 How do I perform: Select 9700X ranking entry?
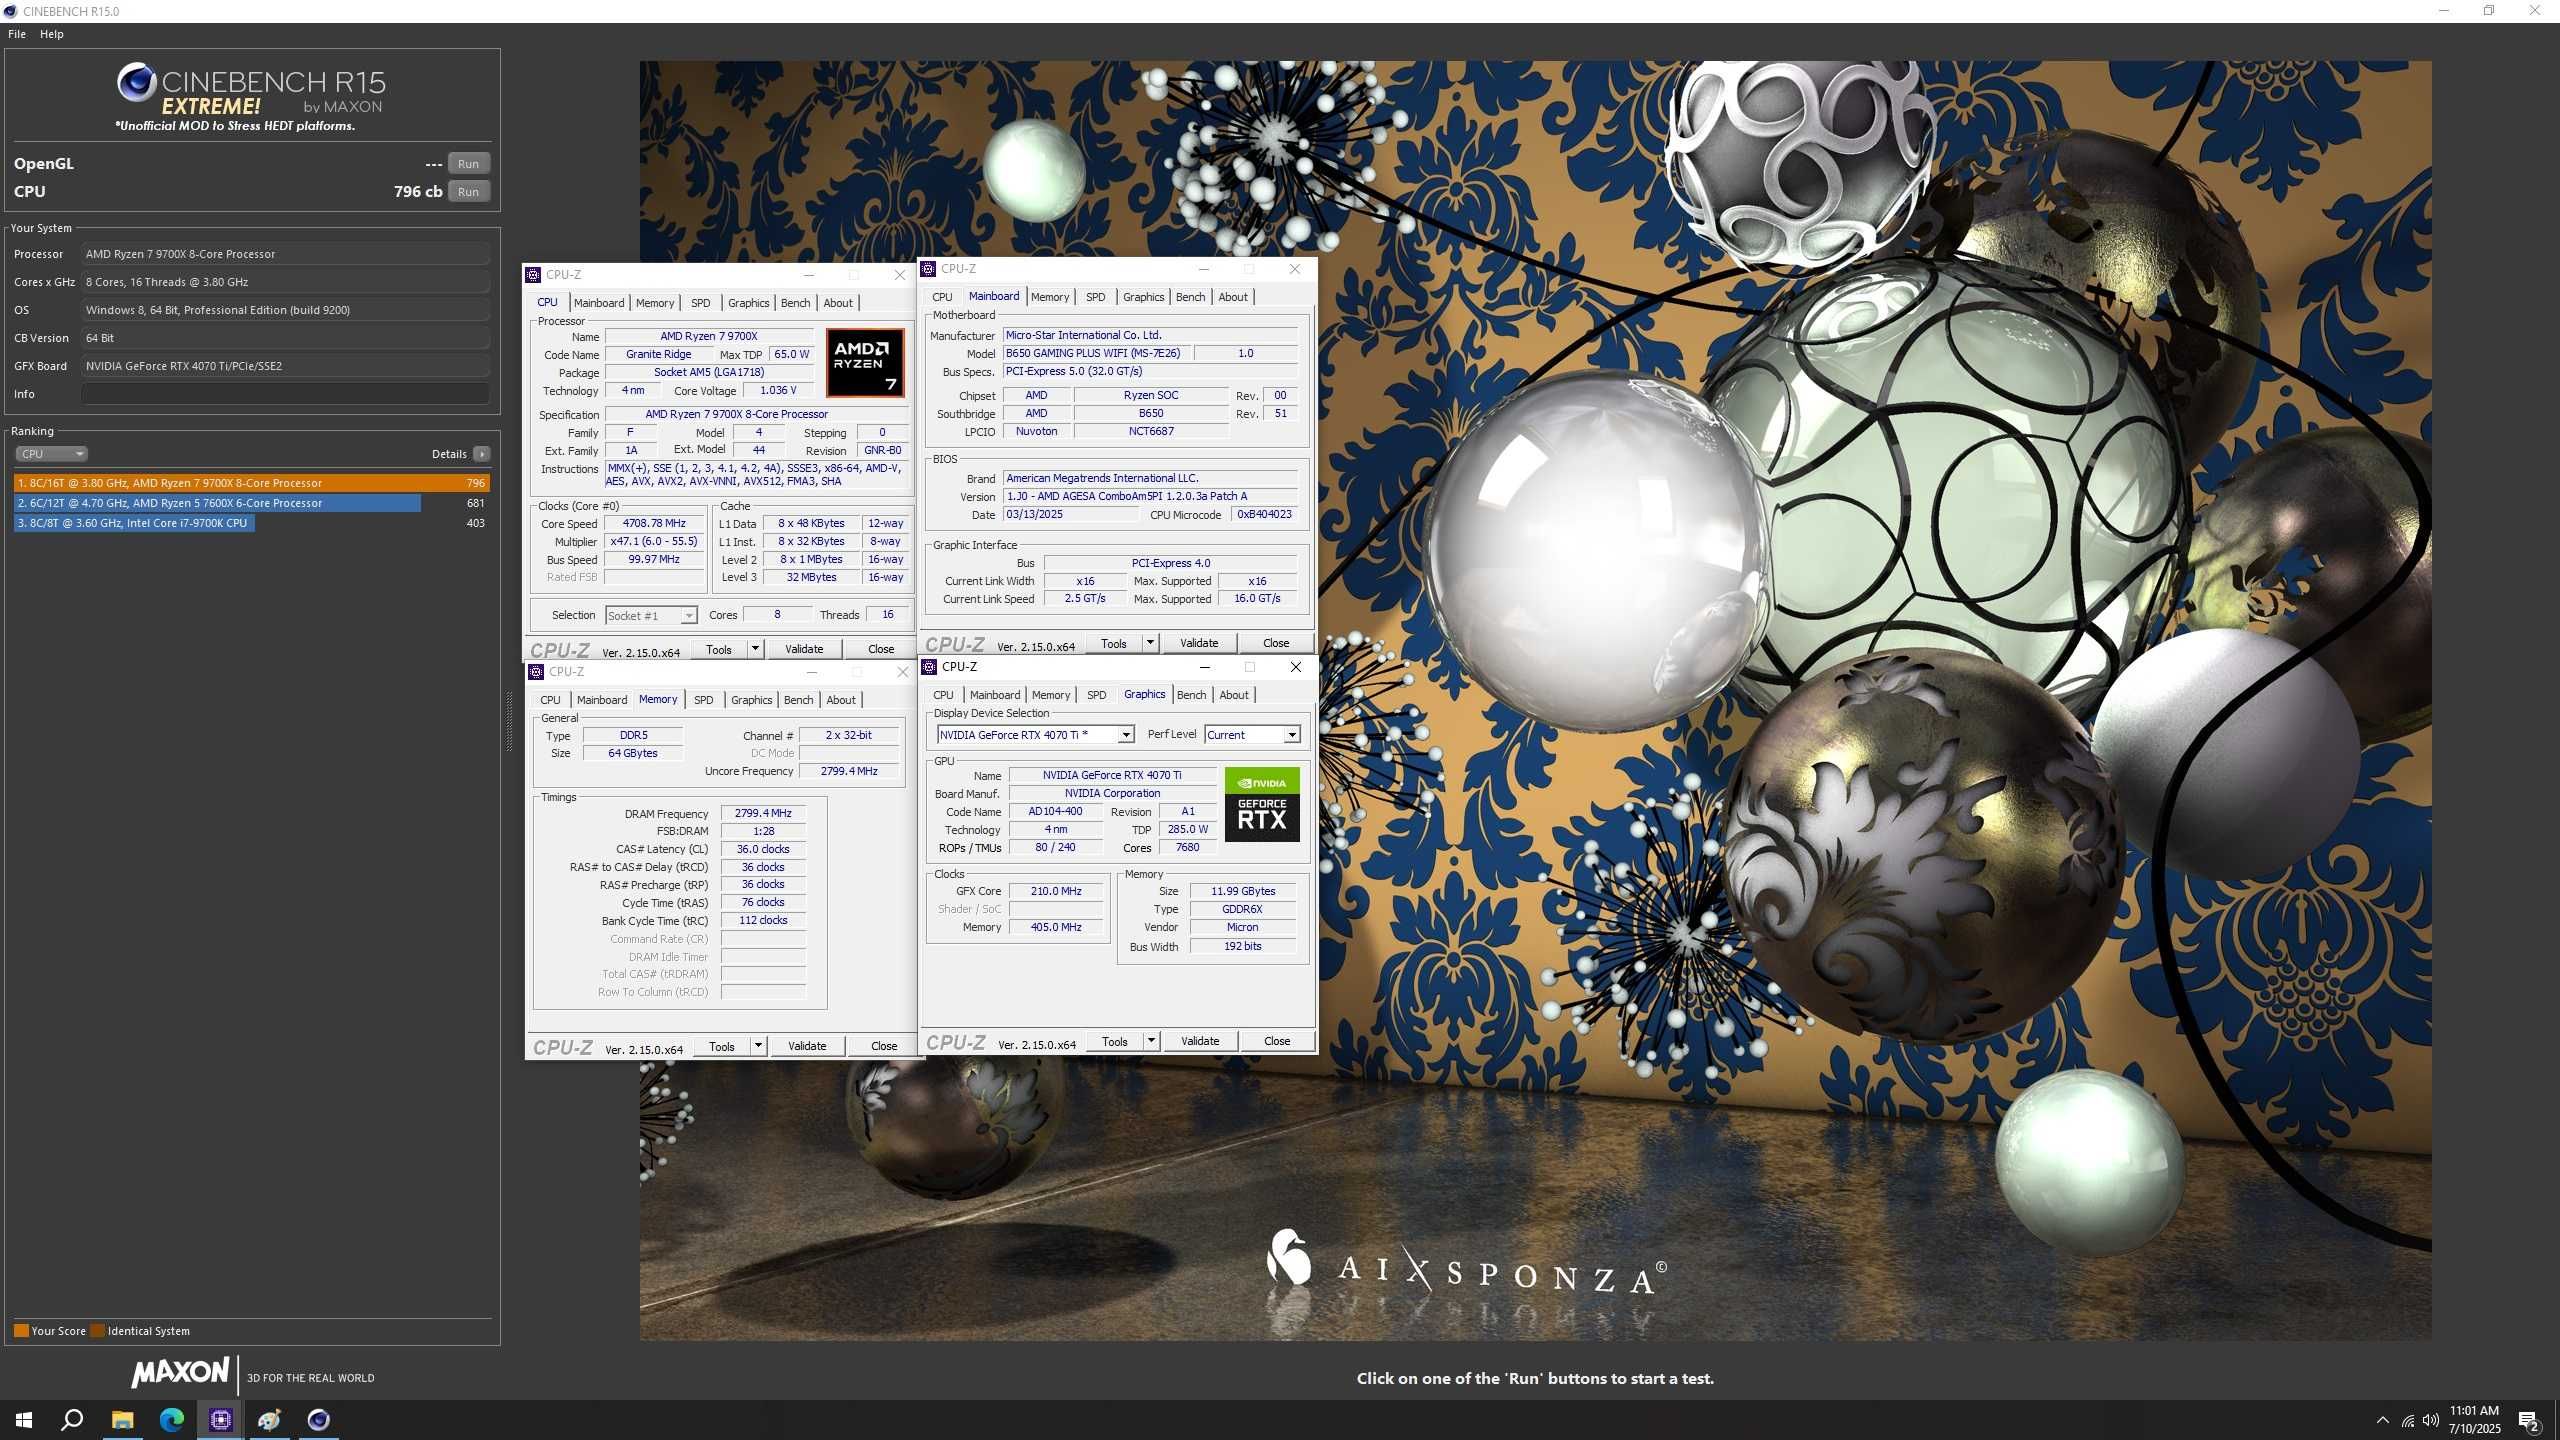pos(252,483)
